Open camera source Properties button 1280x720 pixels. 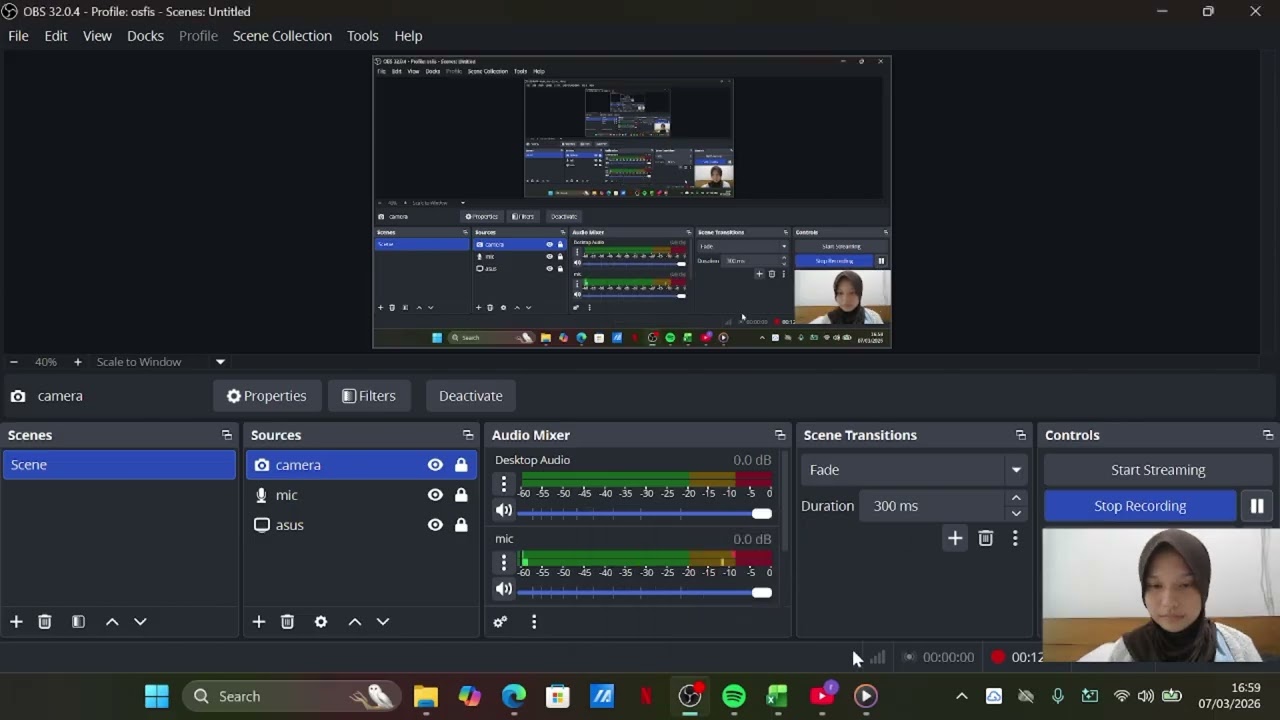pos(266,396)
